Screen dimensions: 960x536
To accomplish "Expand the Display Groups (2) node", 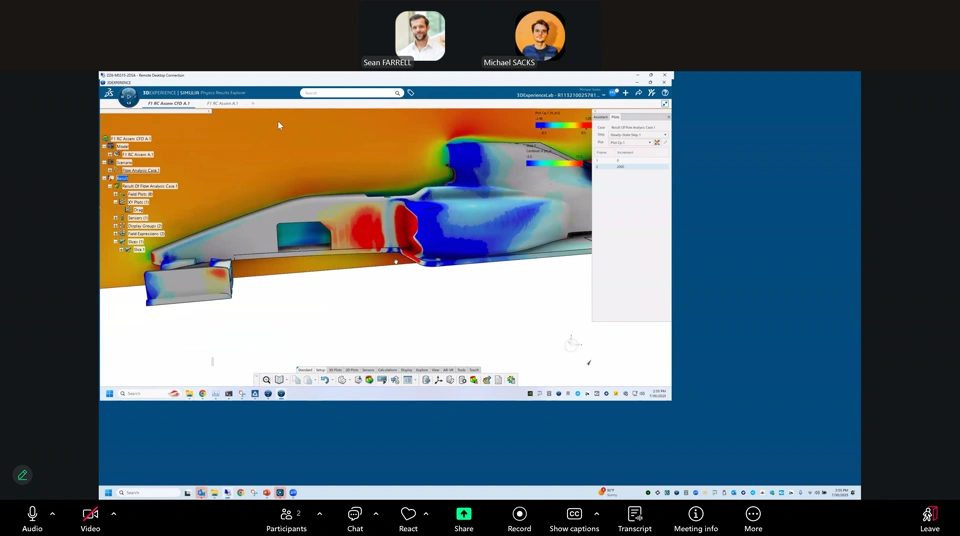I will [x=116, y=225].
